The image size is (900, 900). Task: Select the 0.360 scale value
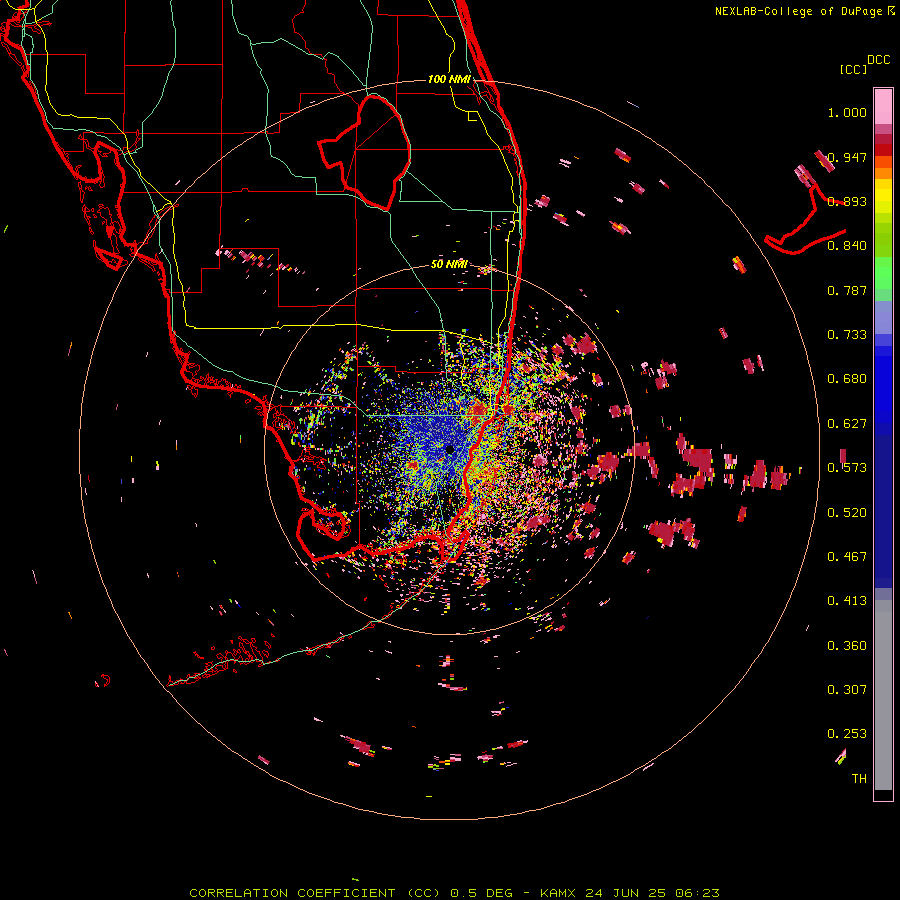[x=847, y=646]
